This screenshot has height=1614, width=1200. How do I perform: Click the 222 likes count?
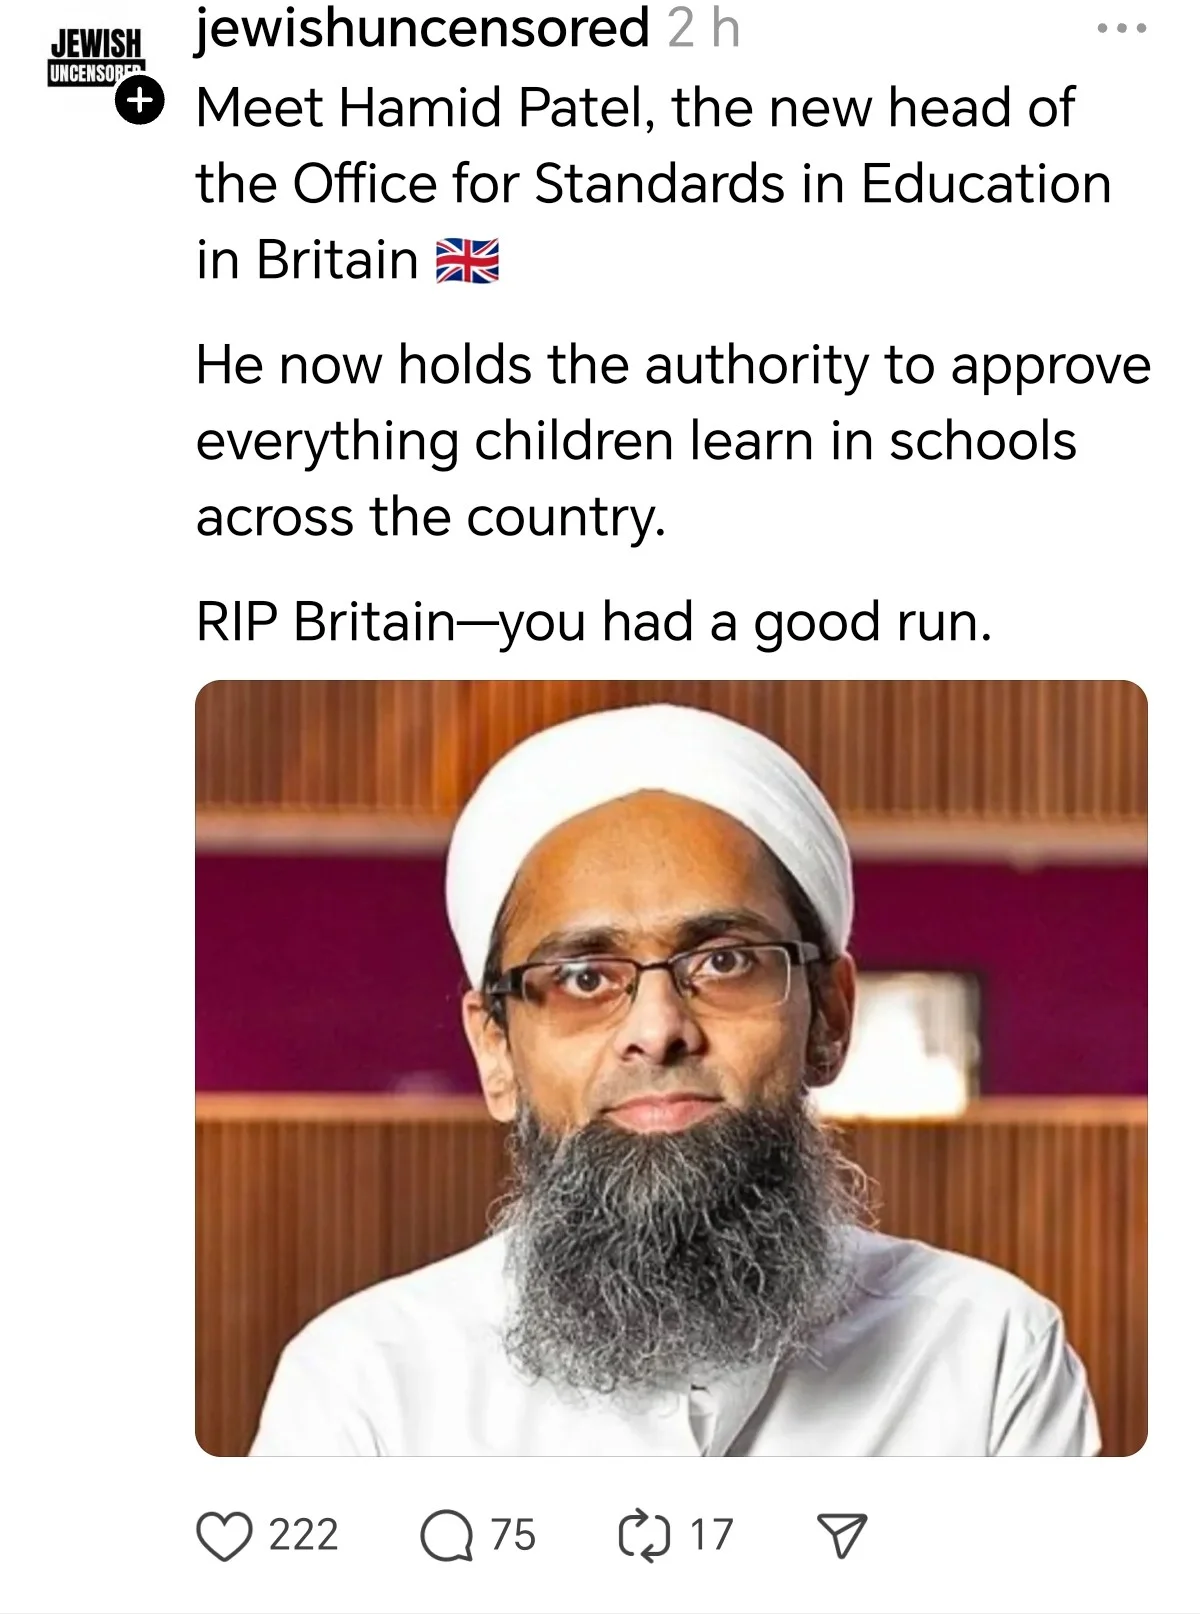click(x=304, y=1535)
